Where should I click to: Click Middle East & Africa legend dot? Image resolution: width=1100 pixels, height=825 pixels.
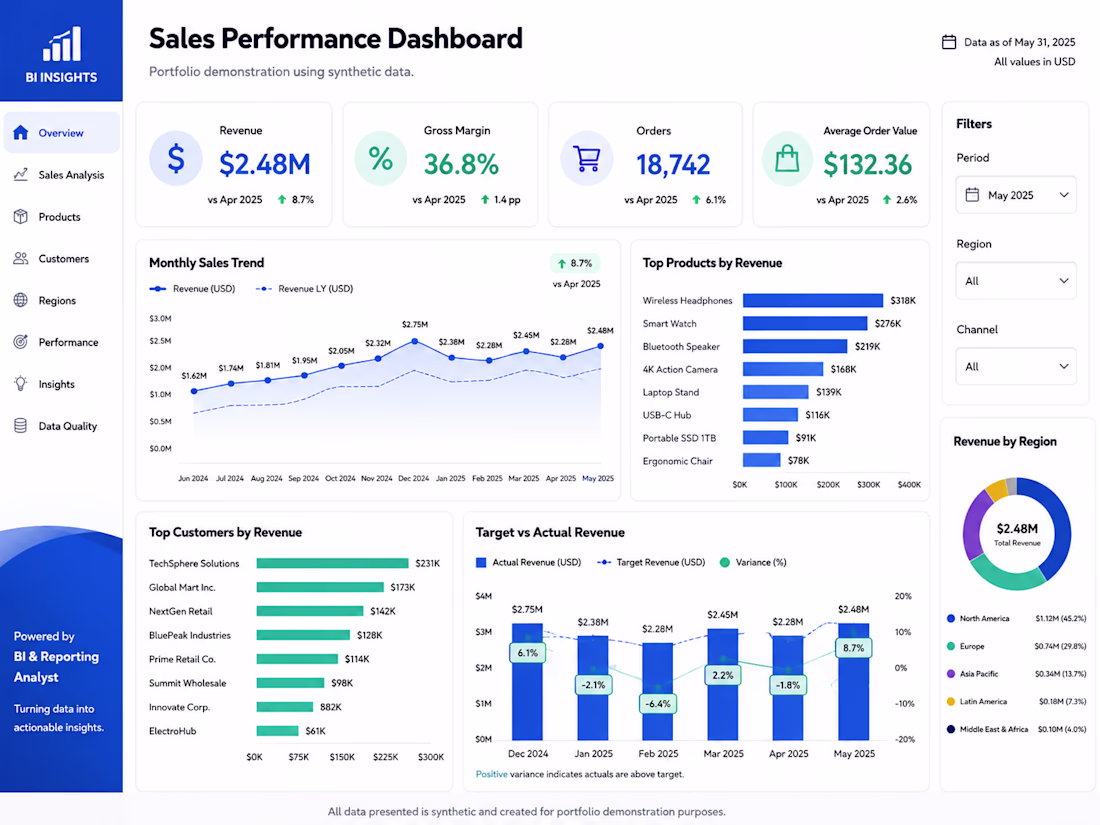pyautogui.click(x=951, y=730)
